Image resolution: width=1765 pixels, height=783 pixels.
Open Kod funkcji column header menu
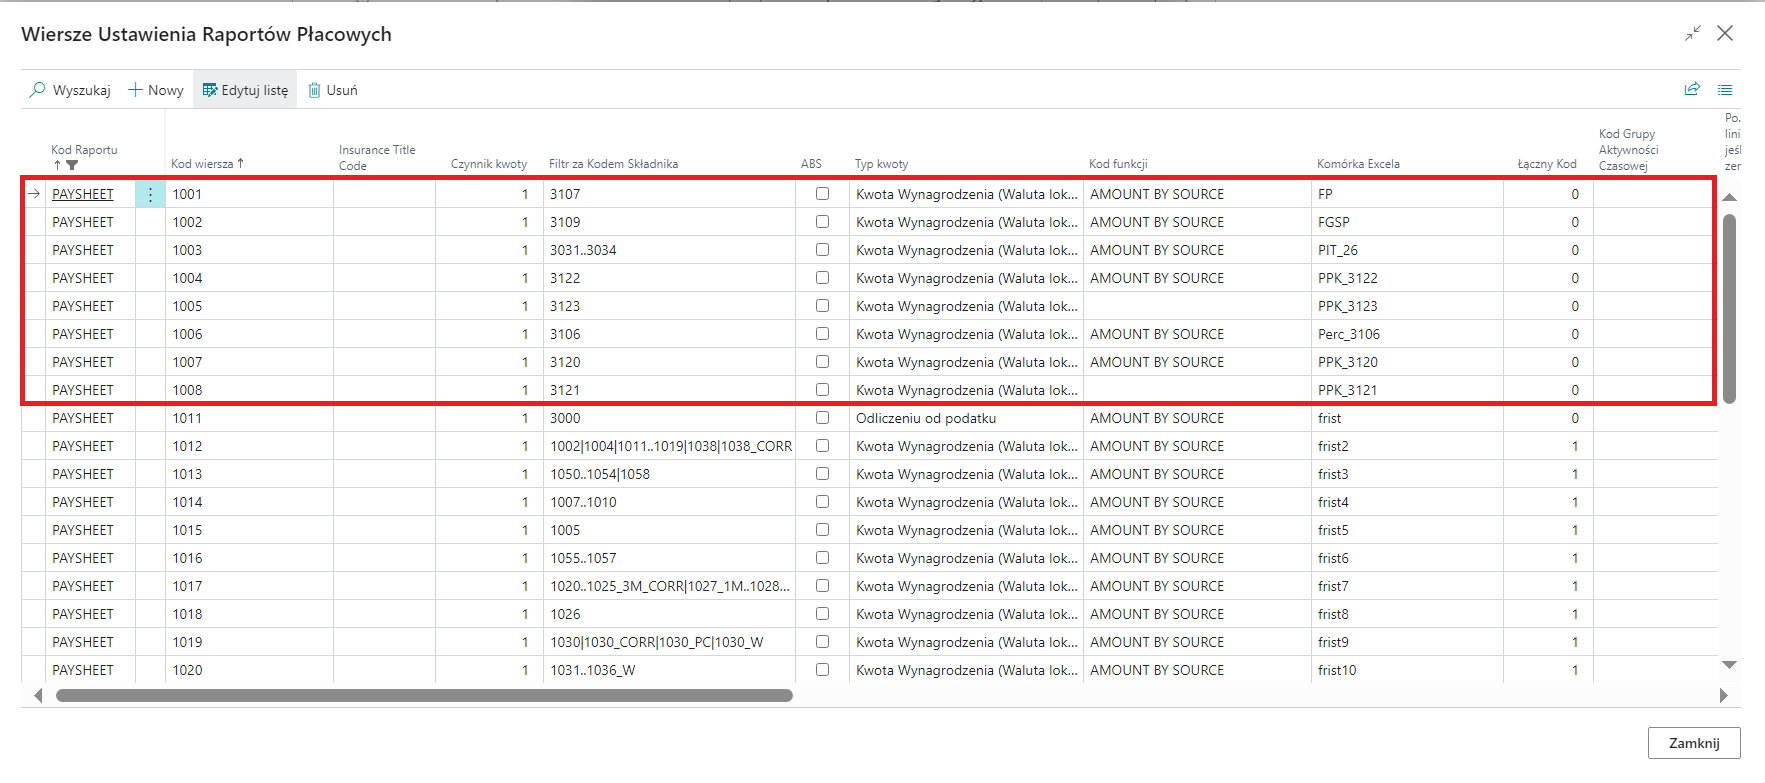(1118, 164)
